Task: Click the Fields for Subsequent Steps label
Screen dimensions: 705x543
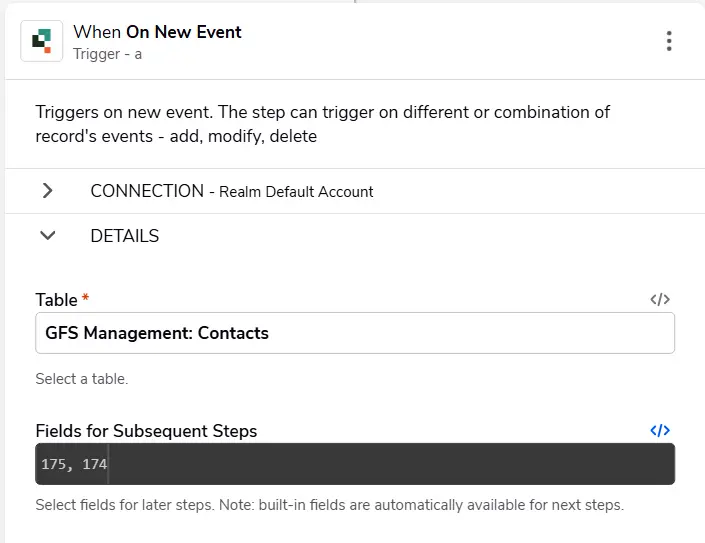Action: 146,431
